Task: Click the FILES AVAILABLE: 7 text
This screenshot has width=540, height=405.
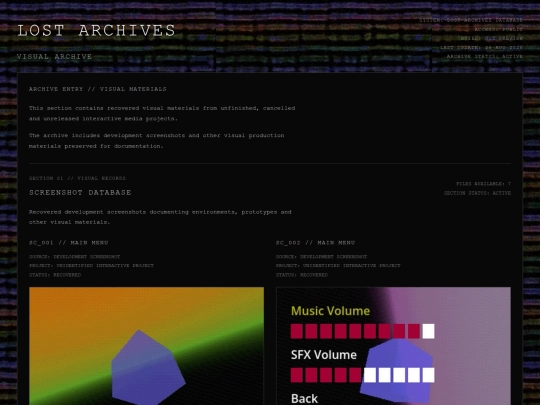Action: [x=484, y=184]
